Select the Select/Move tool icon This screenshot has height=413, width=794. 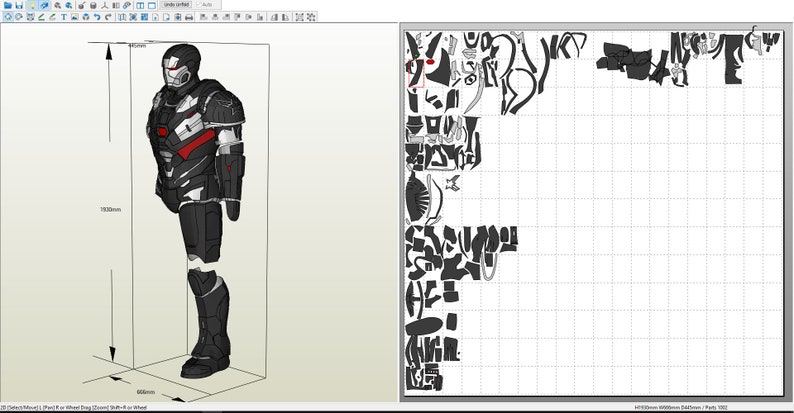8,17
